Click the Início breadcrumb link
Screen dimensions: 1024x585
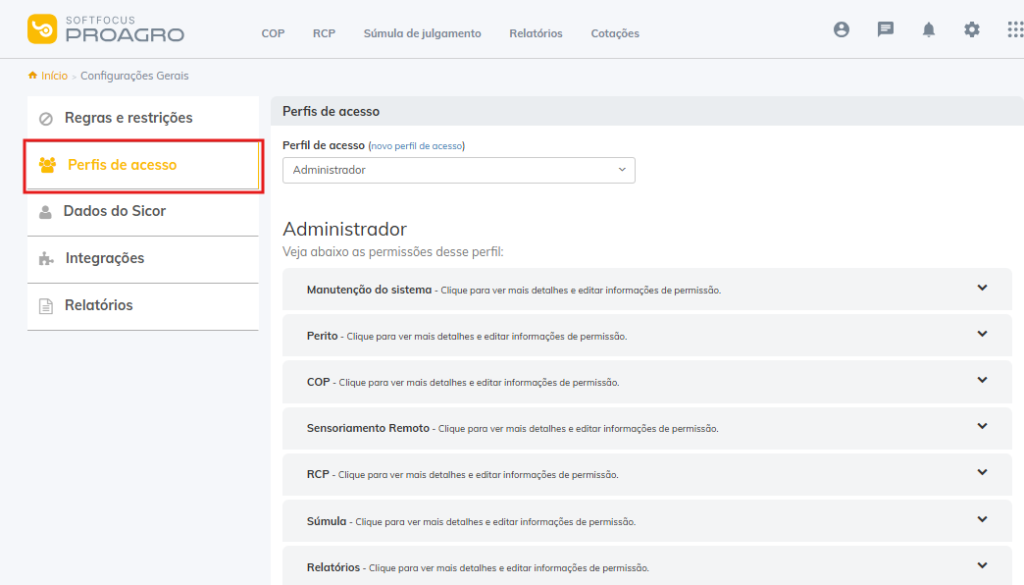point(54,76)
